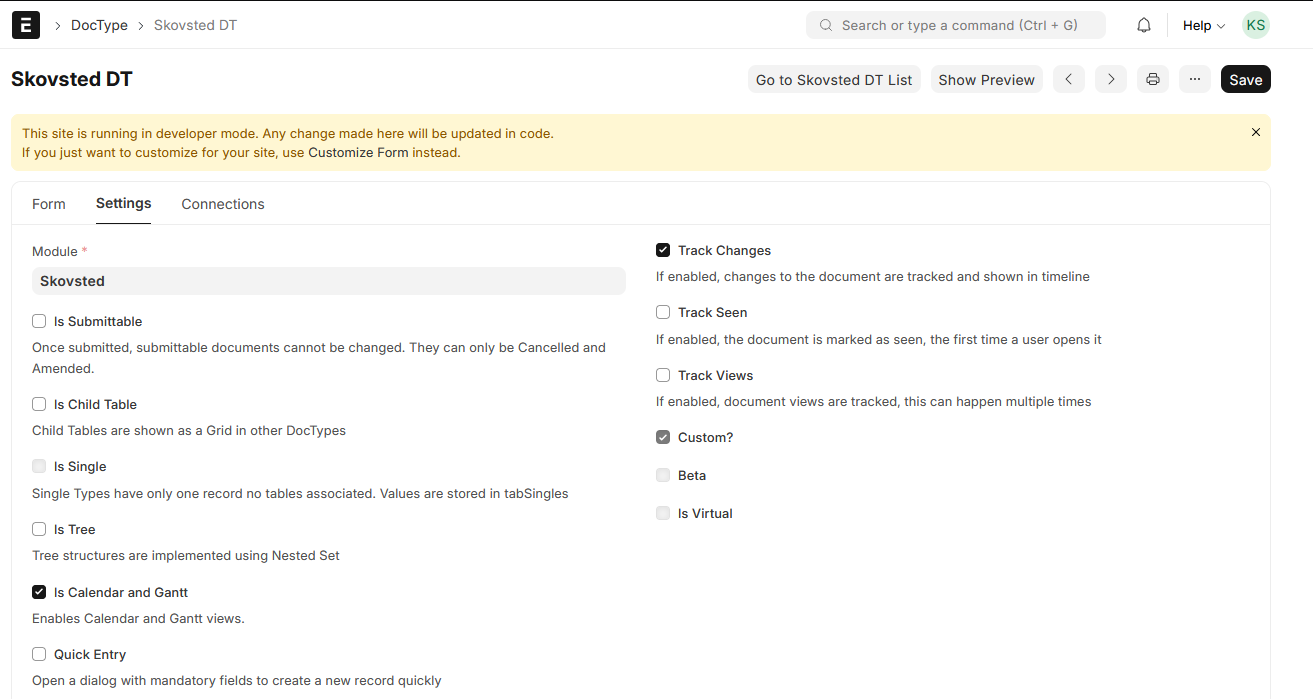Toggle the Track Seen checkbox
This screenshot has height=699, width=1313.
pyautogui.click(x=663, y=312)
